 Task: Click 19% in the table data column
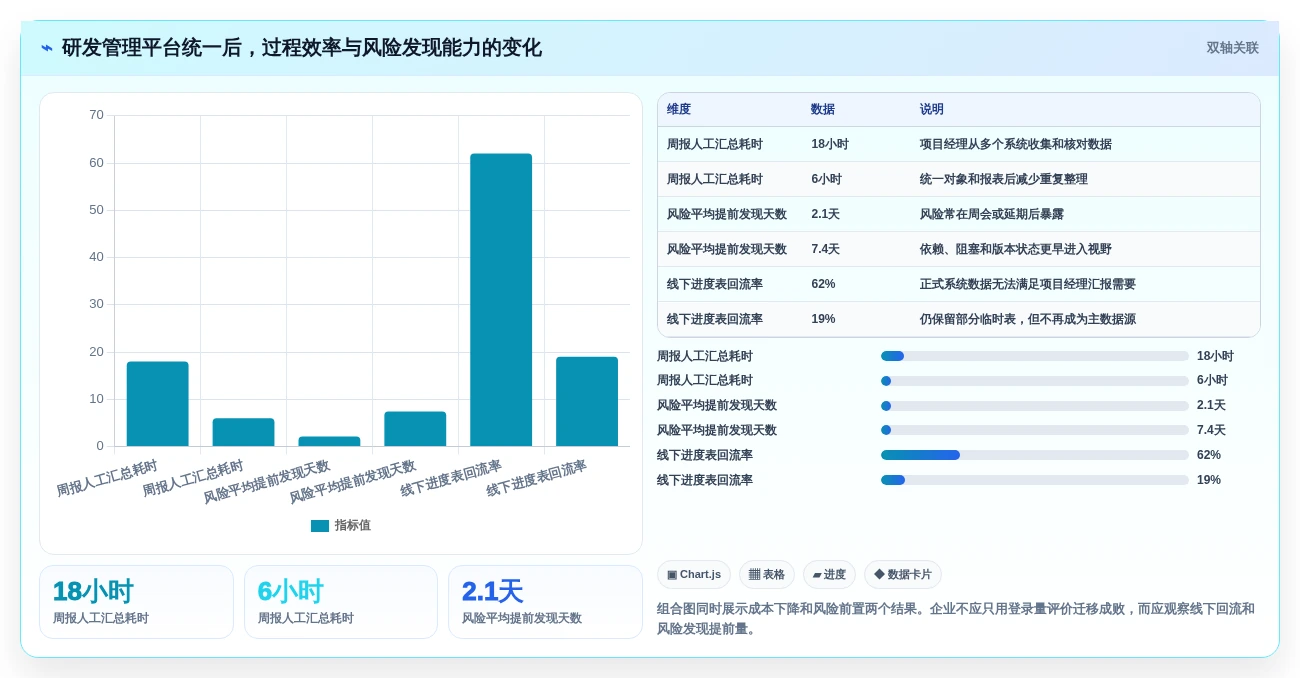(x=823, y=319)
